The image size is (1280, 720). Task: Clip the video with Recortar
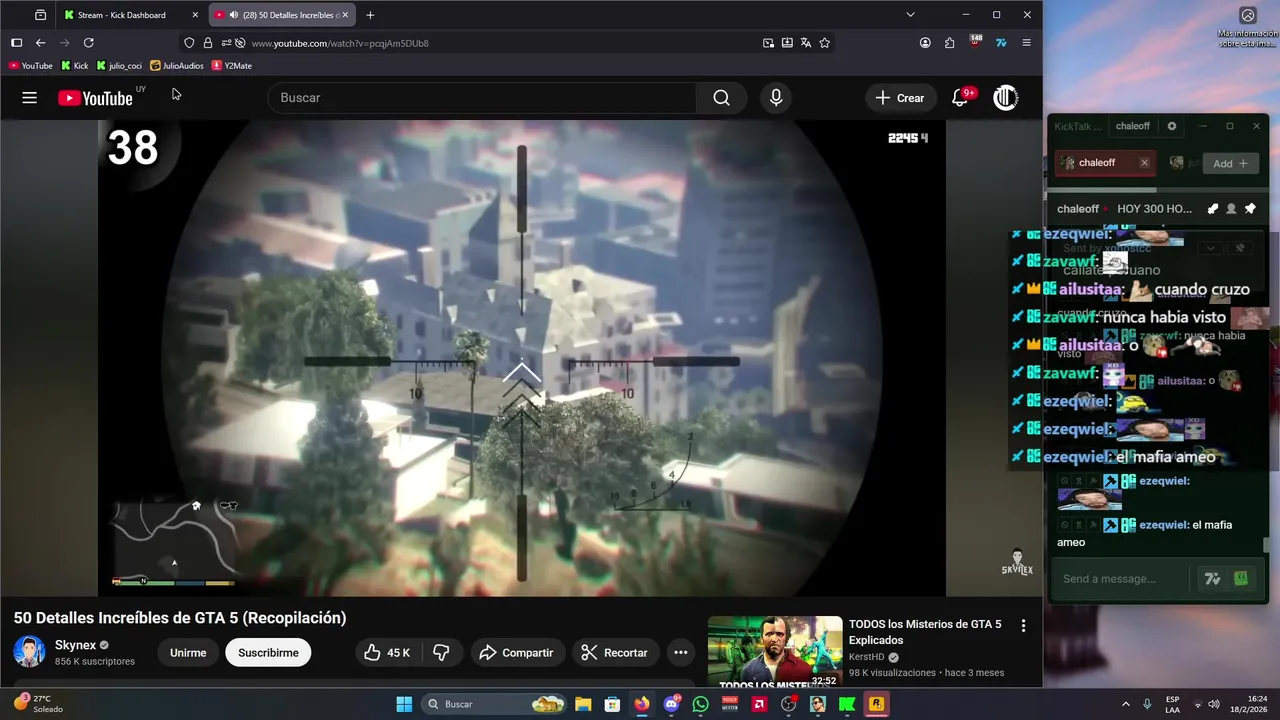[615, 653]
